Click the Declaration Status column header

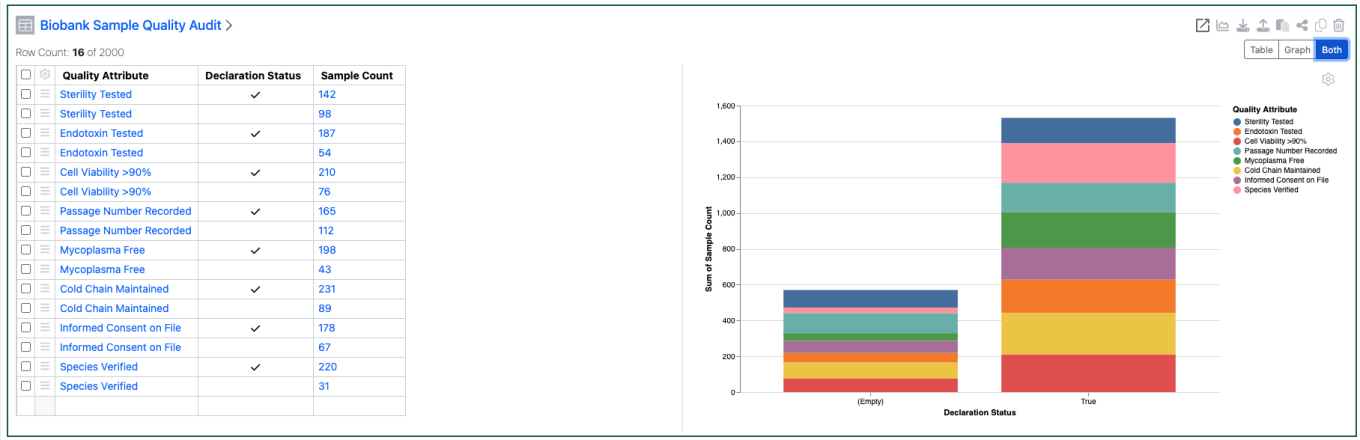coord(253,75)
